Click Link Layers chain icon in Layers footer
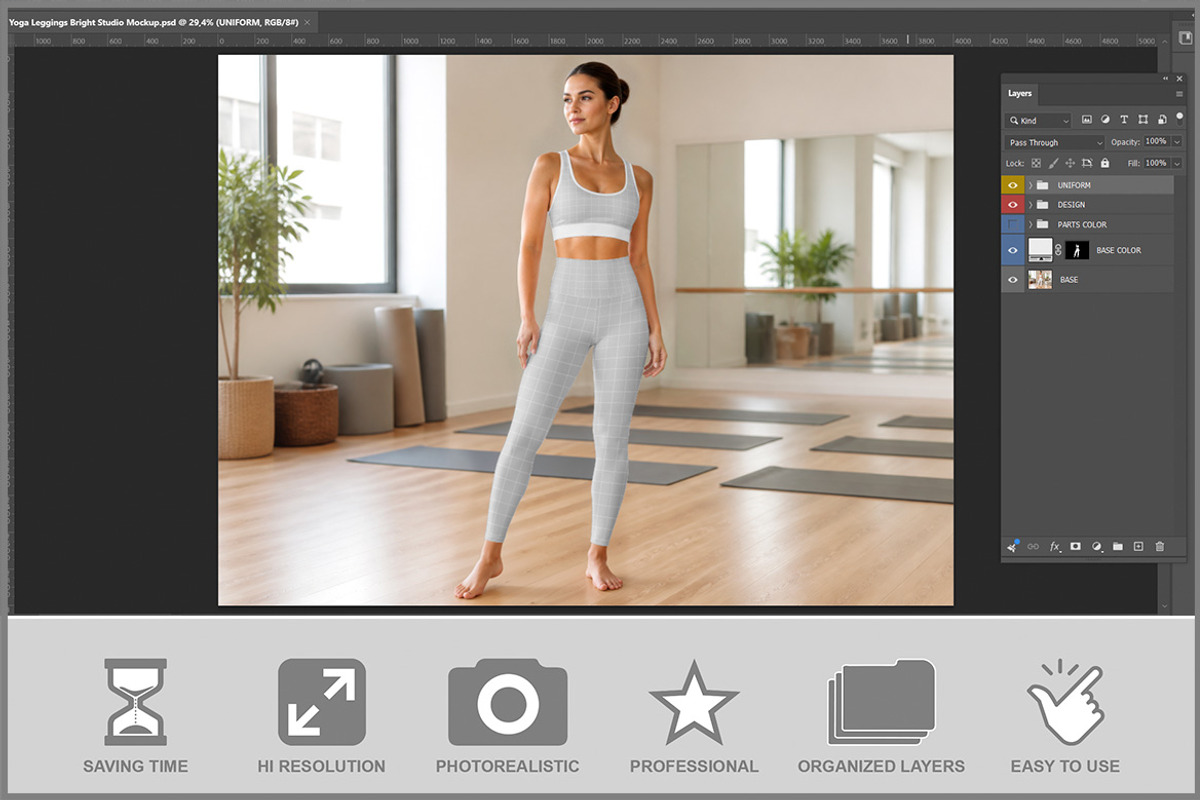Image resolution: width=1200 pixels, height=800 pixels. (x=1033, y=547)
